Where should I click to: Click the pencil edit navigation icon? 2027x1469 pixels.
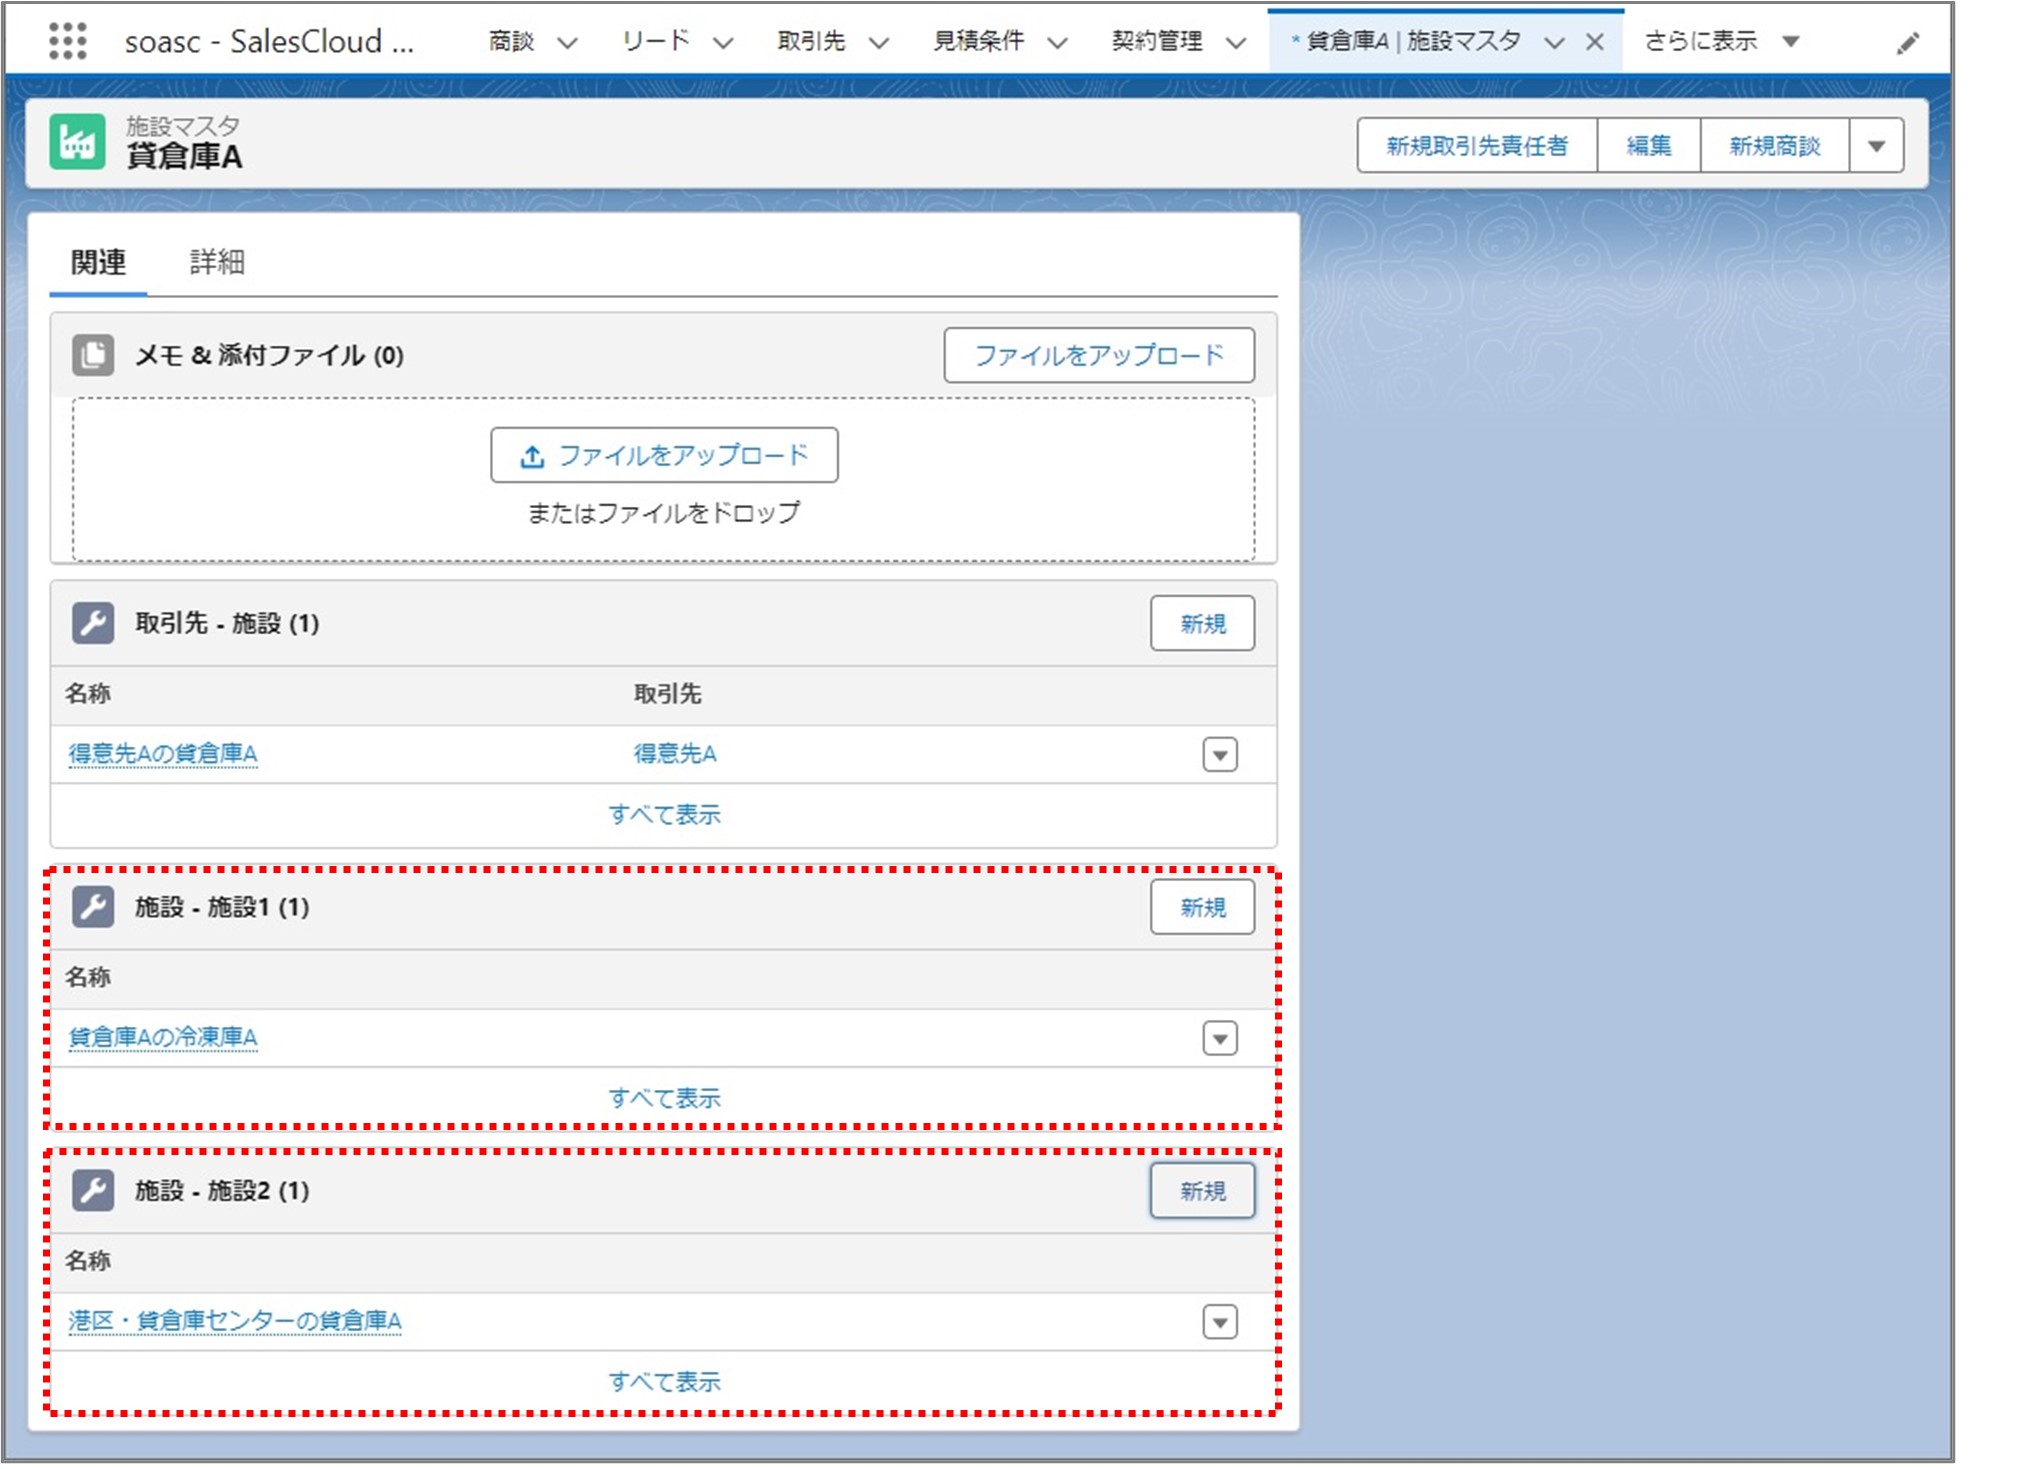[1907, 42]
